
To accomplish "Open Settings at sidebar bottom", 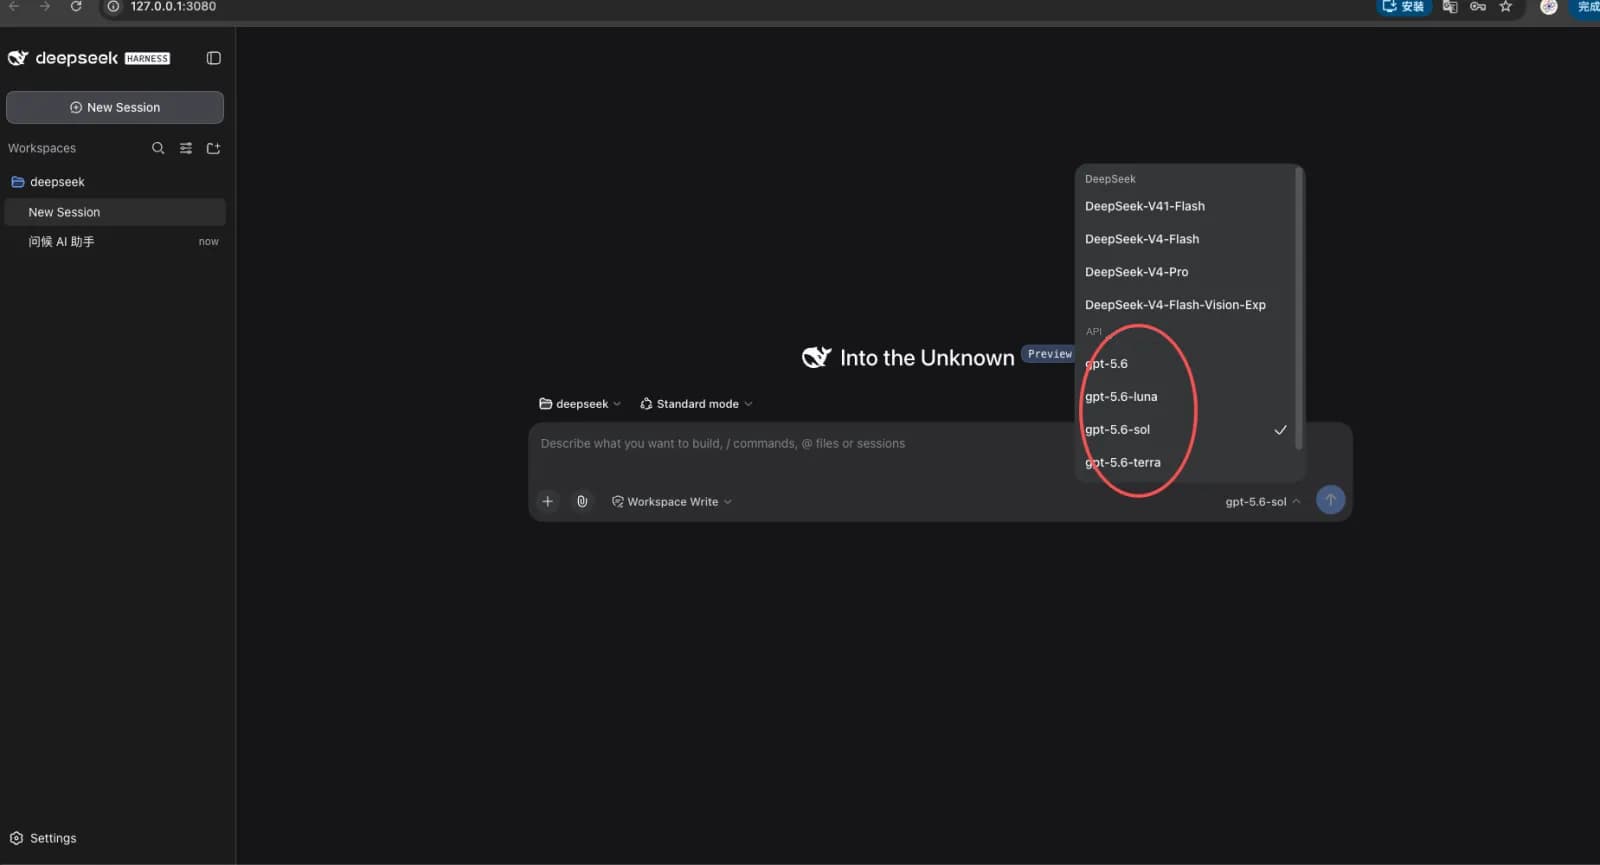I will 43,838.
